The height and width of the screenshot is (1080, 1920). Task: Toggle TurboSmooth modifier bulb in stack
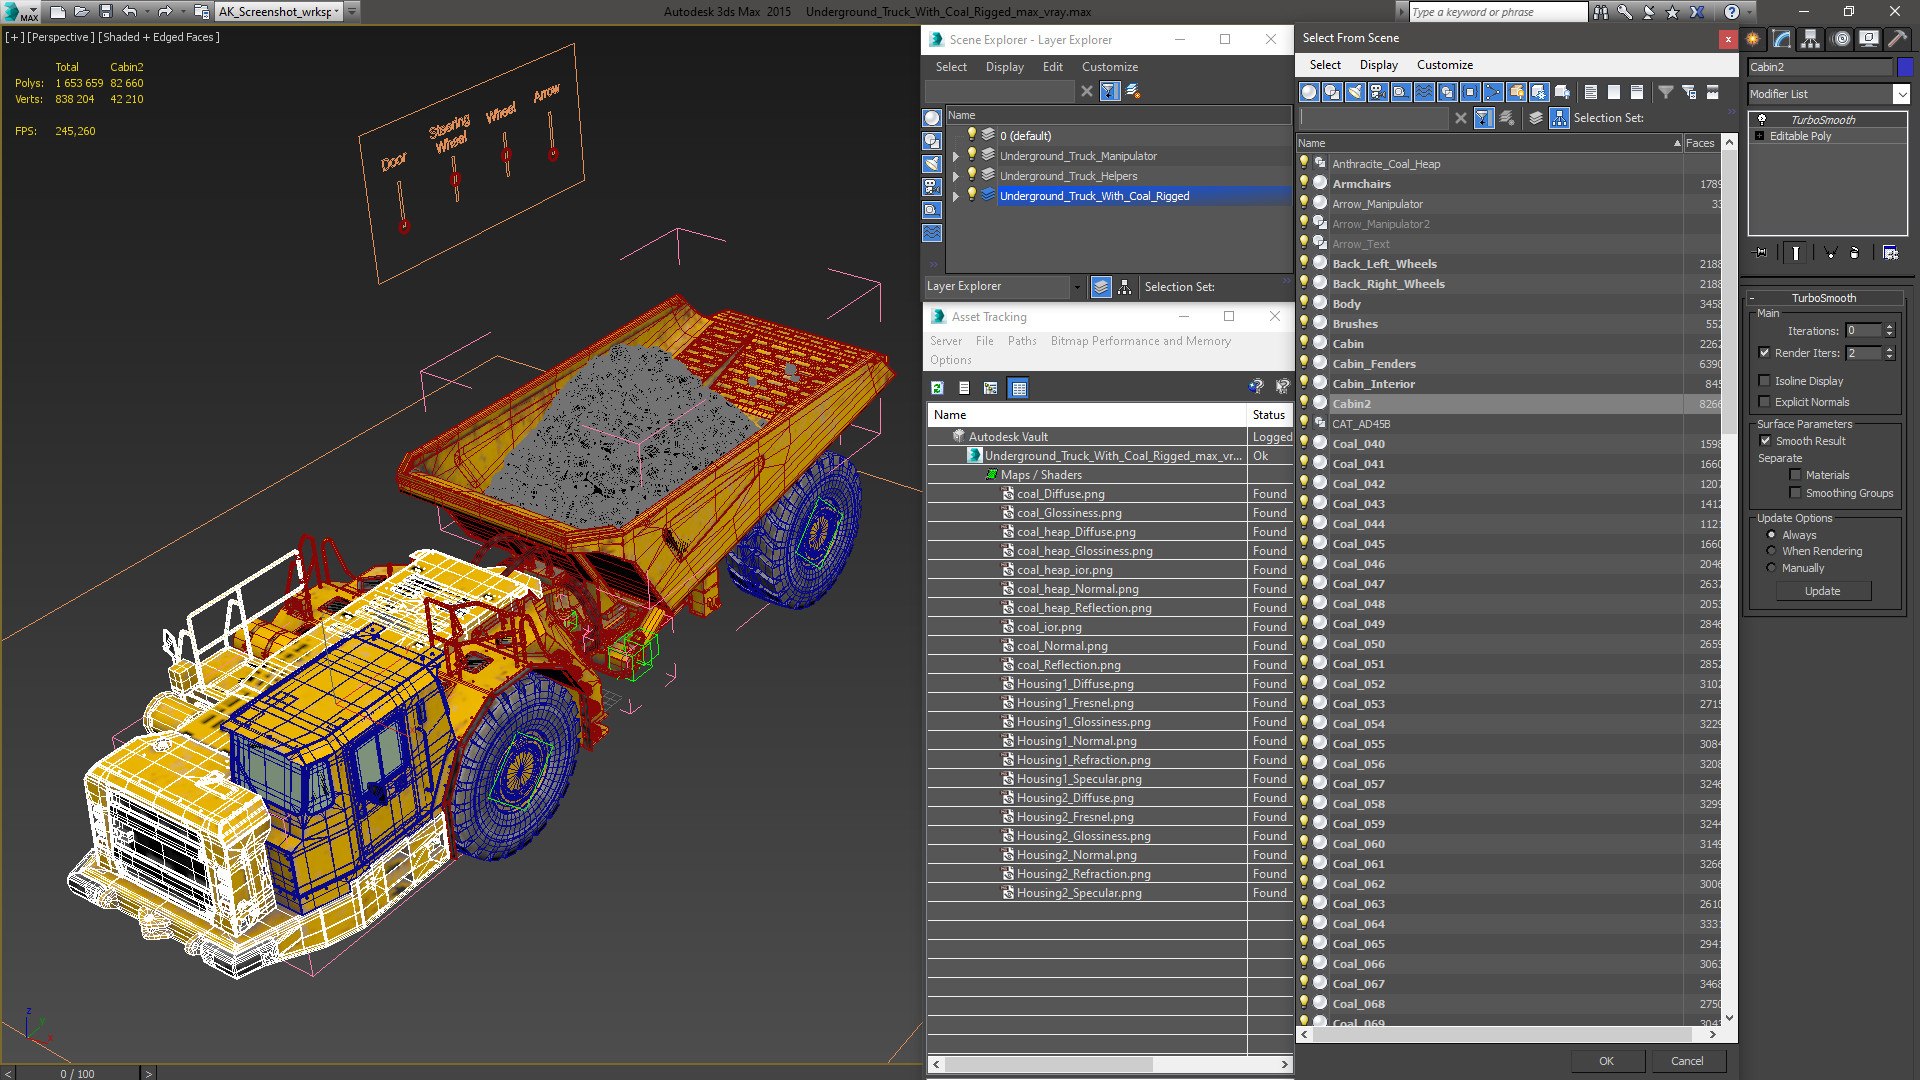[1762, 119]
